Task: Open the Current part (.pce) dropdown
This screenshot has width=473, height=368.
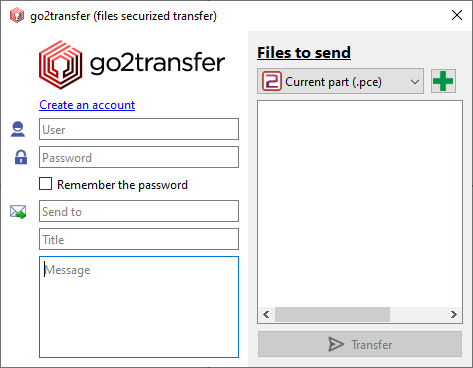Action: tap(340, 81)
